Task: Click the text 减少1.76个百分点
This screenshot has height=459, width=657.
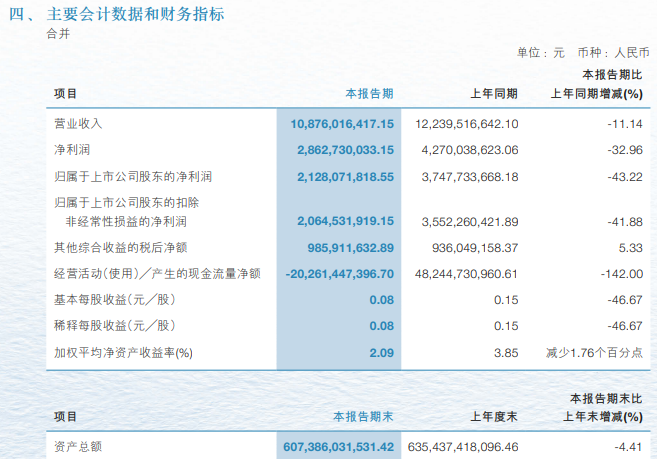Action: pyautogui.click(x=594, y=353)
